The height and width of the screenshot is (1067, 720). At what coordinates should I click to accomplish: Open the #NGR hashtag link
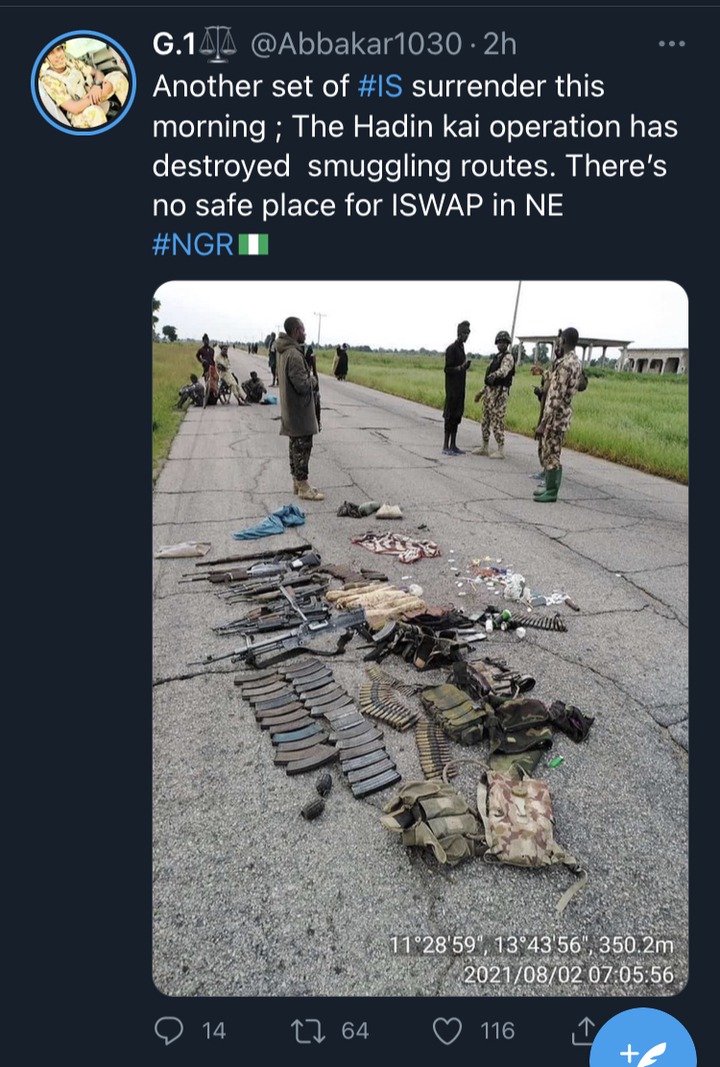(x=193, y=244)
